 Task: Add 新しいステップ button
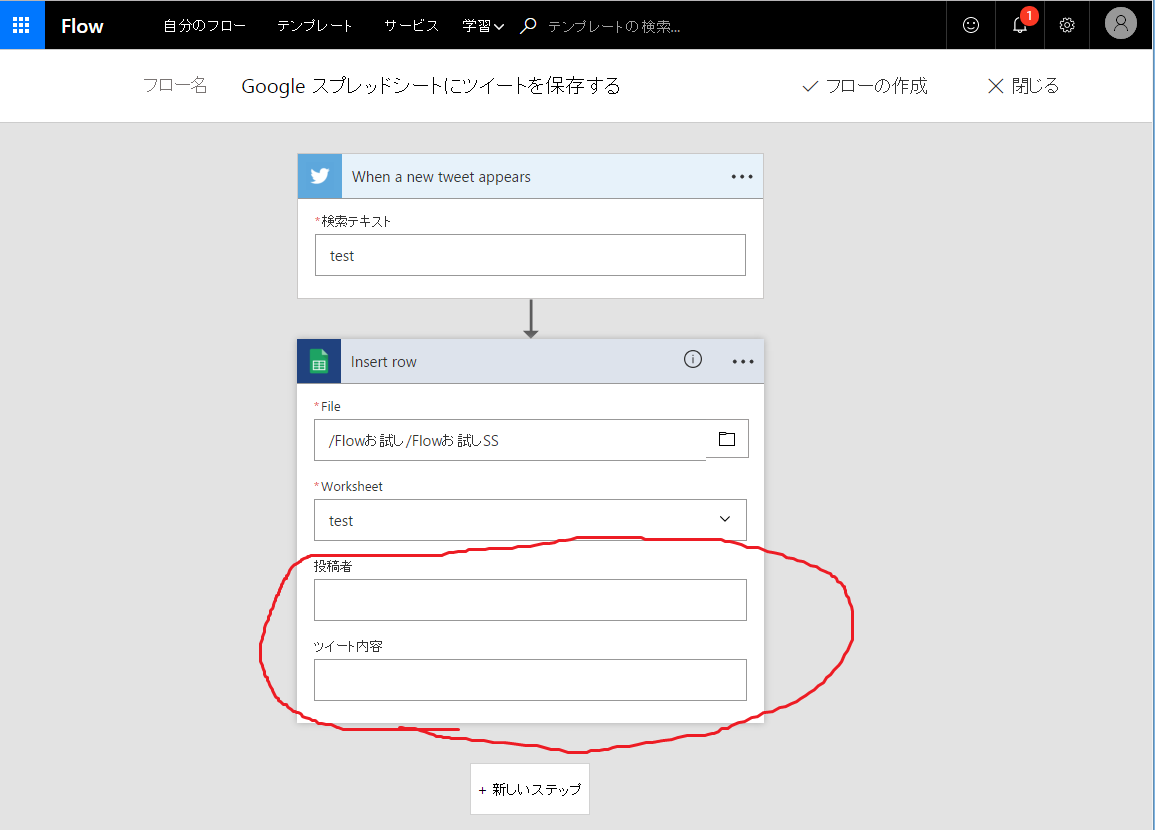point(530,789)
